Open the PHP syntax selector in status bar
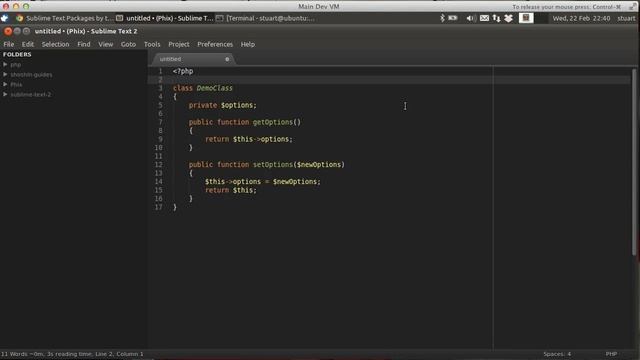Screen dimensions: 640x360 [x=611, y=354]
